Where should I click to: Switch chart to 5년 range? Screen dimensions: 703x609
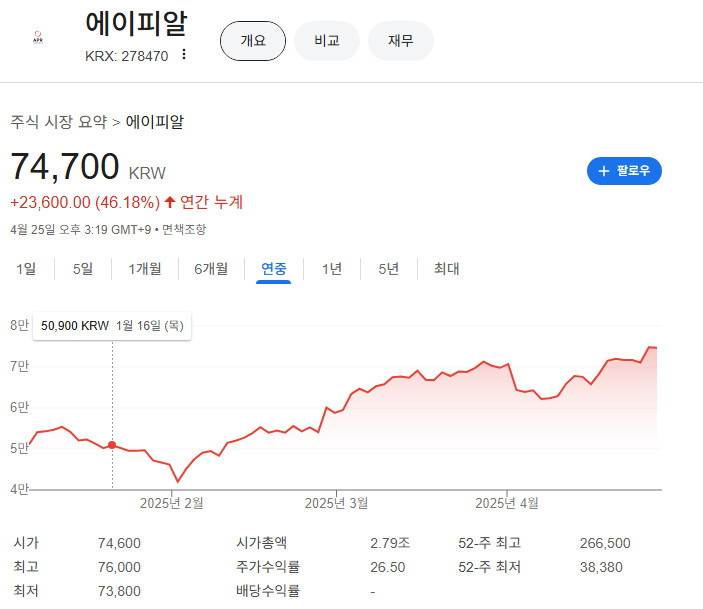388,268
